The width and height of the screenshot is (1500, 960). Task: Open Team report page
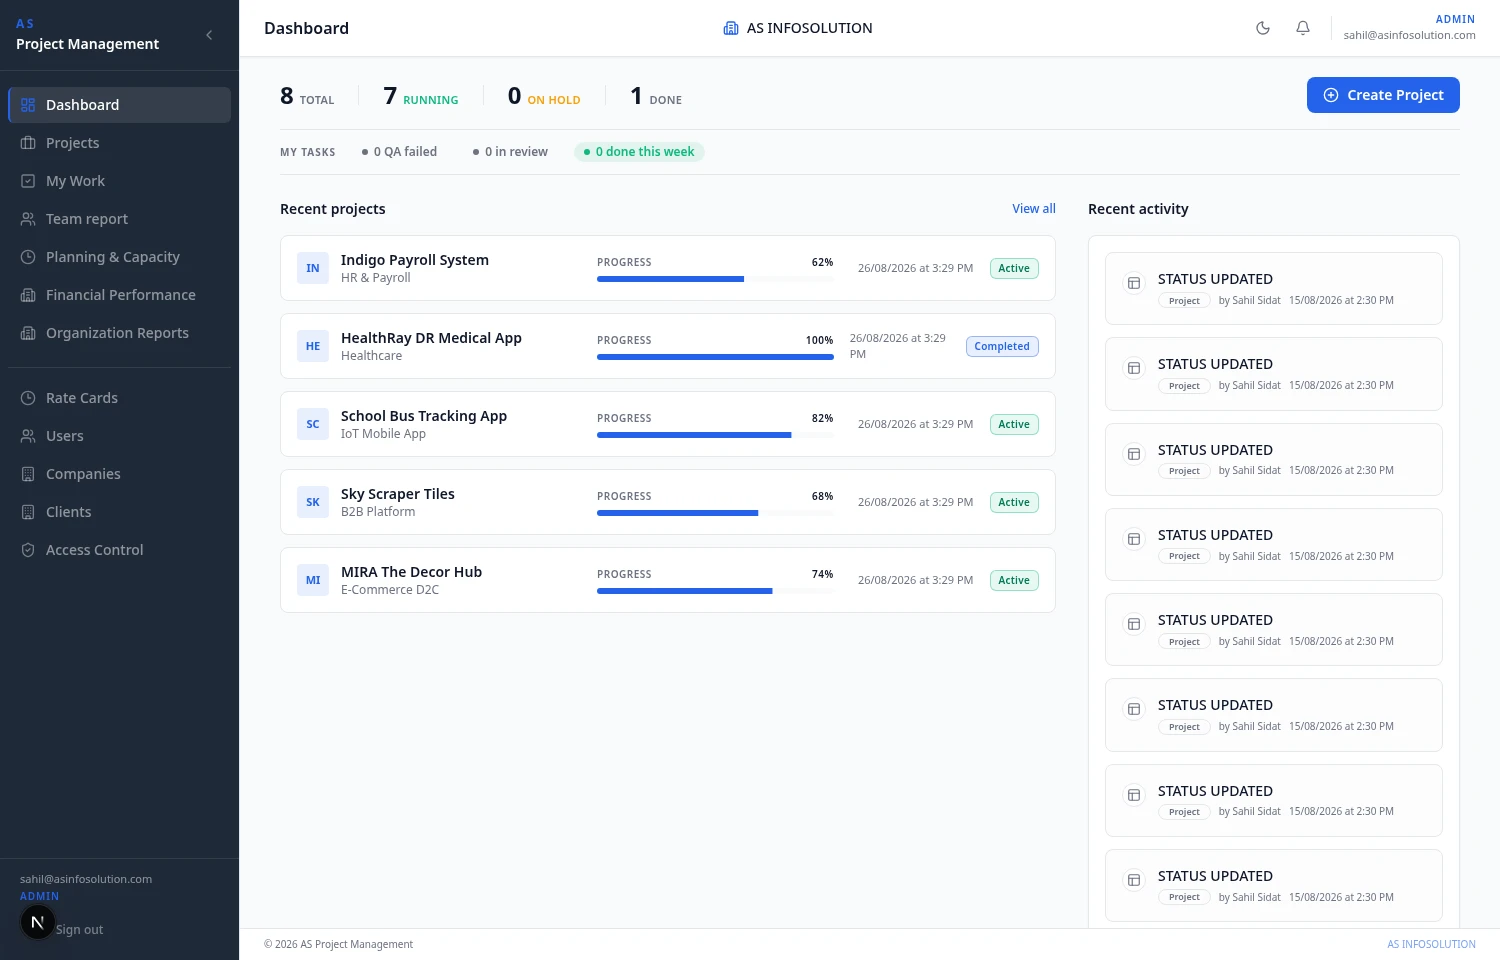119,219
